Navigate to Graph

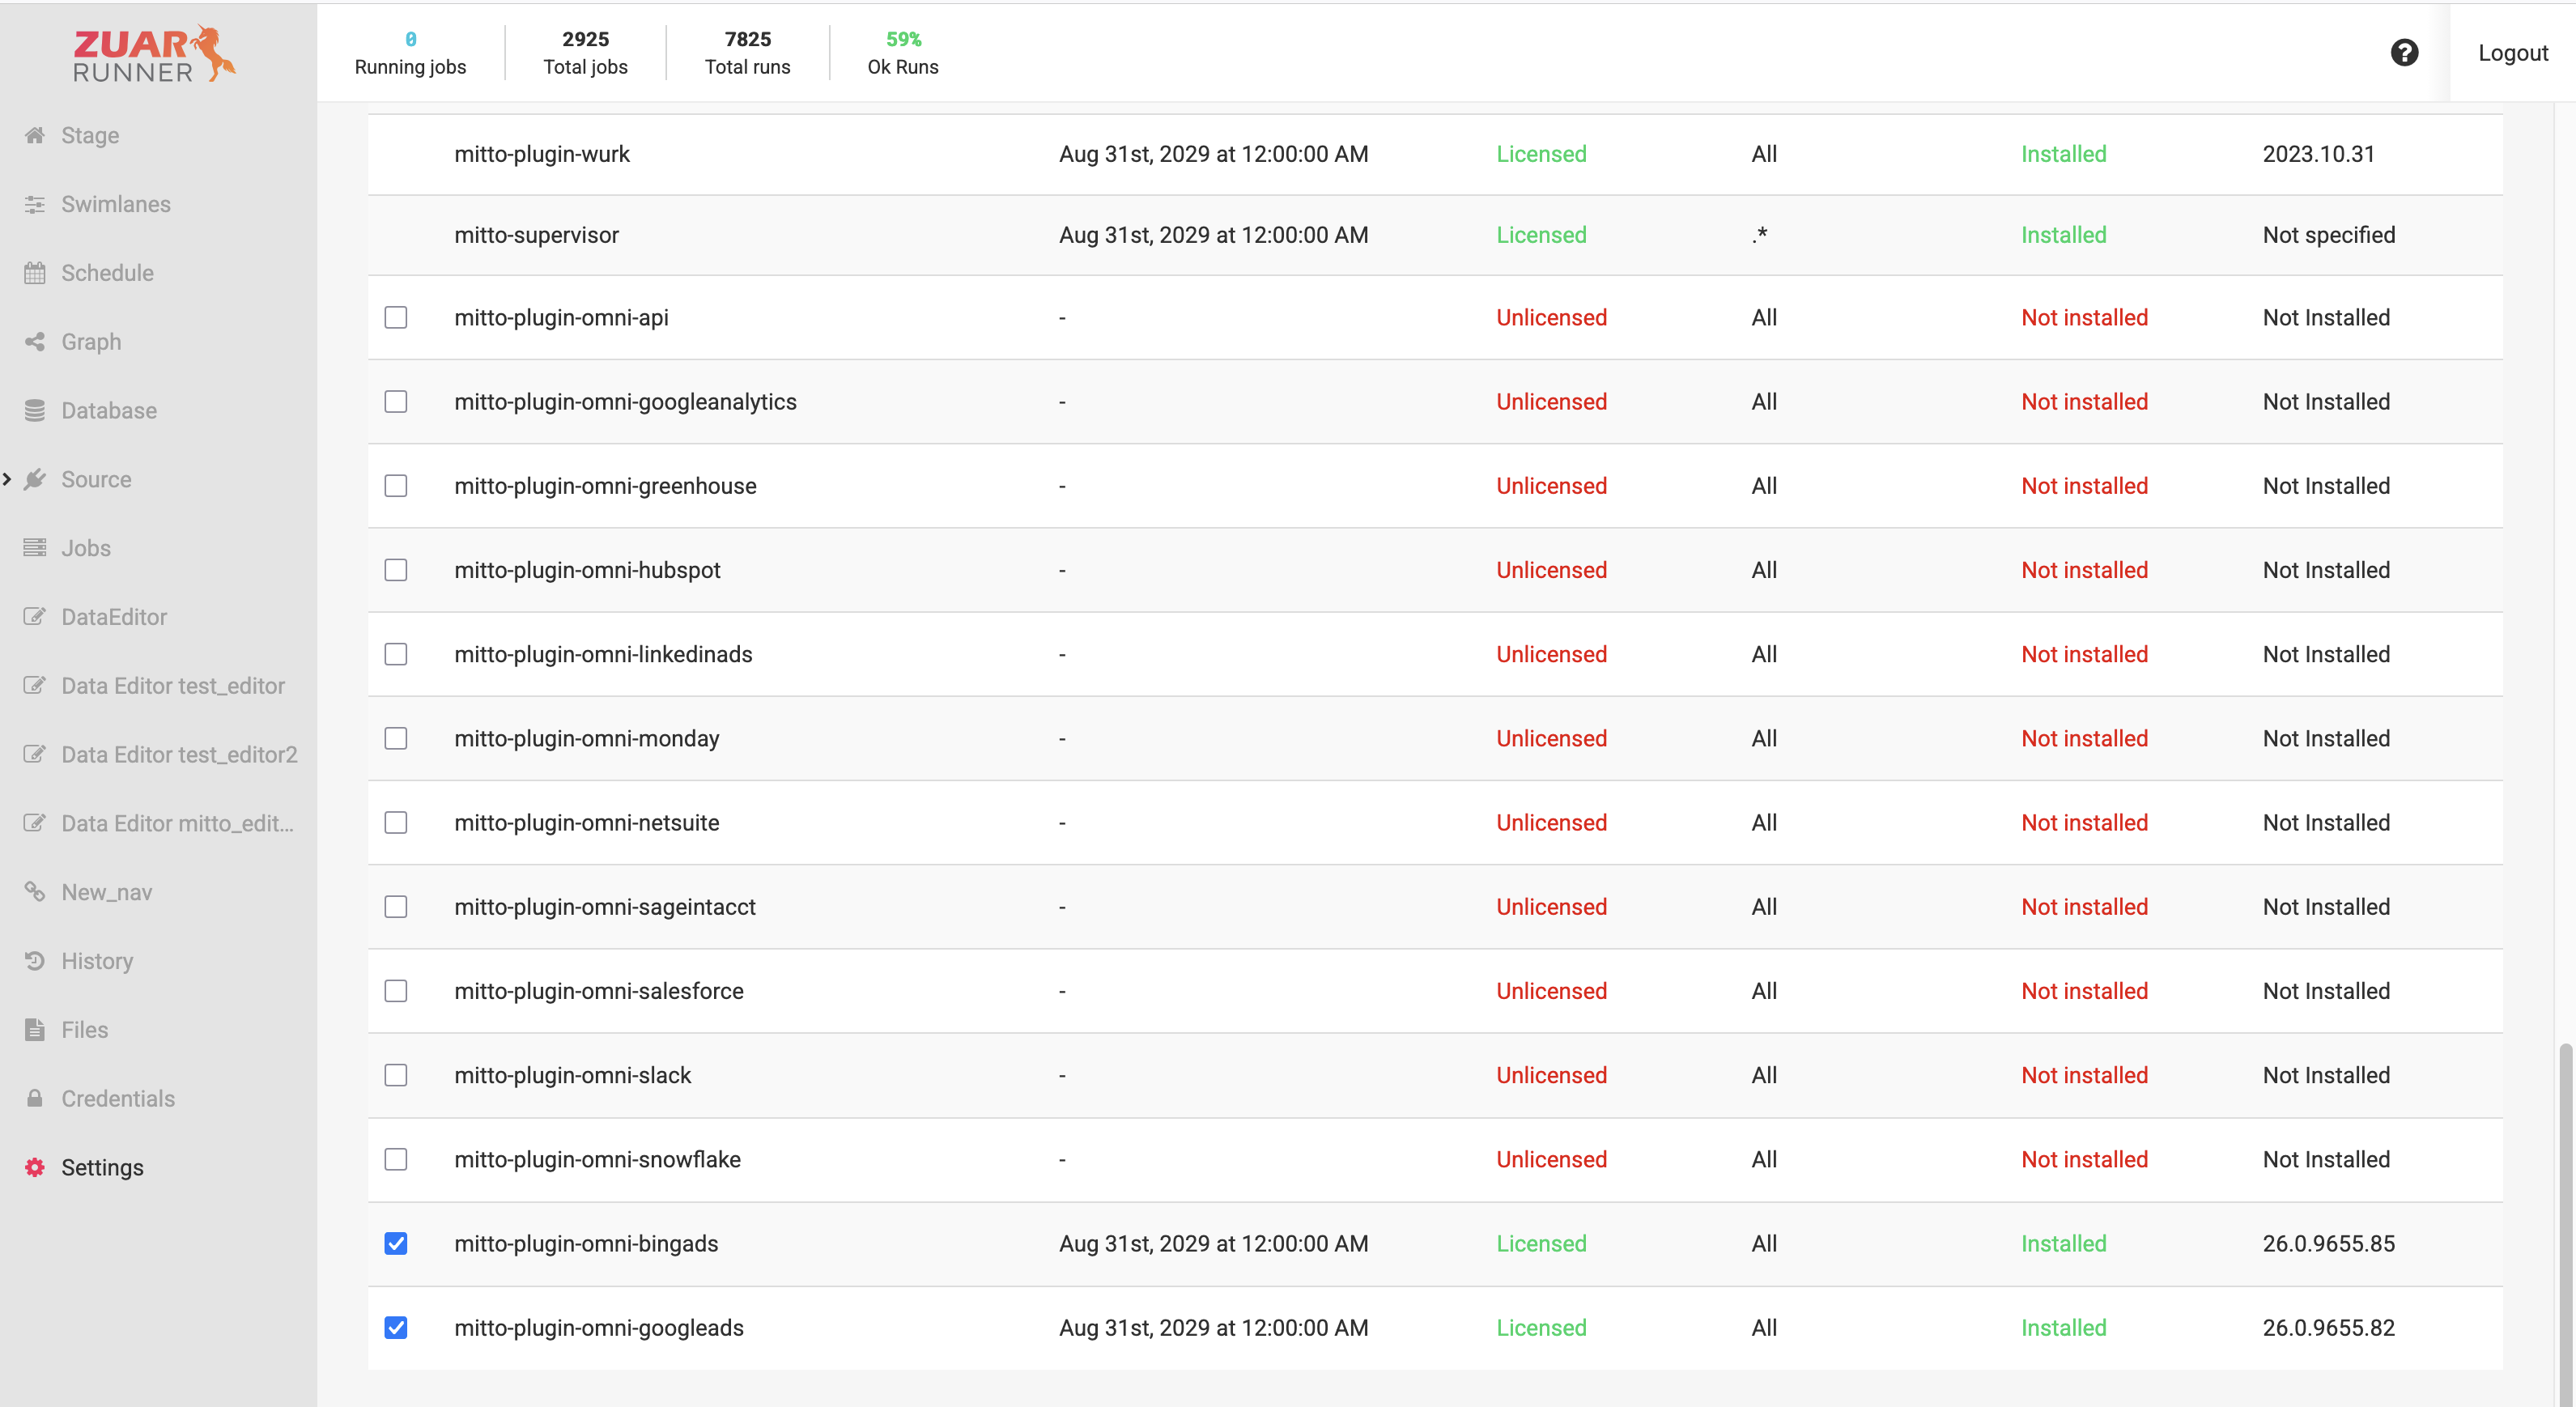pos(91,342)
